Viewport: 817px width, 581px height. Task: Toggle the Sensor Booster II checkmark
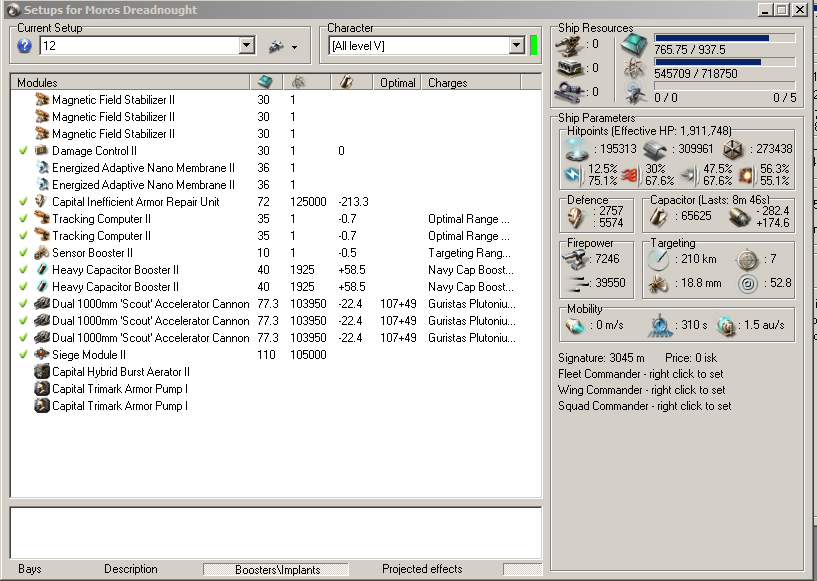point(23,253)
